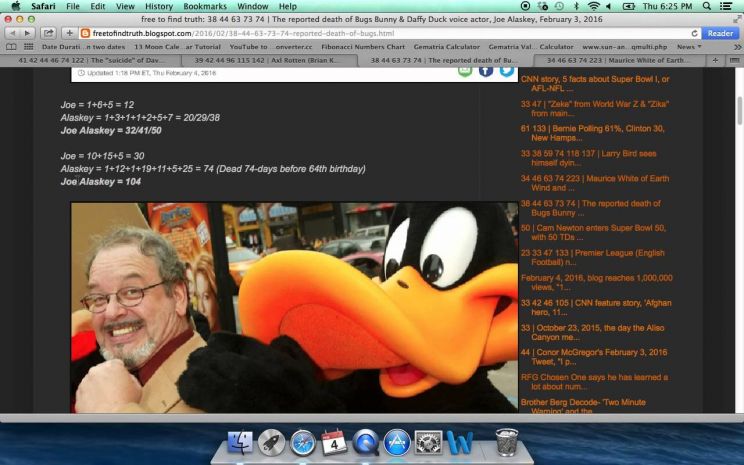The image size is (744, 465).
Task: Open the Edit menu
Action: pos(98,6)
